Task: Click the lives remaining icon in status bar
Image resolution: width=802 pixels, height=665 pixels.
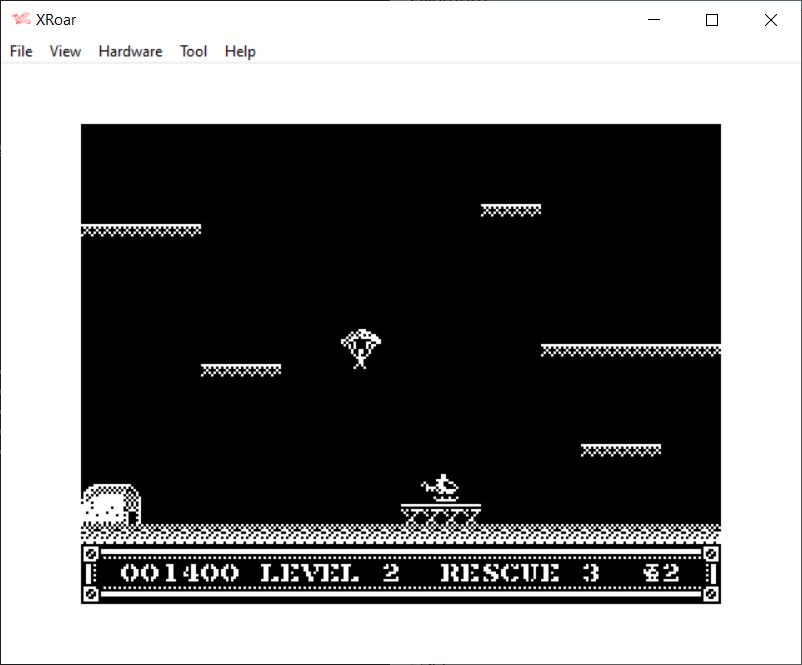Action: [654, 573]
